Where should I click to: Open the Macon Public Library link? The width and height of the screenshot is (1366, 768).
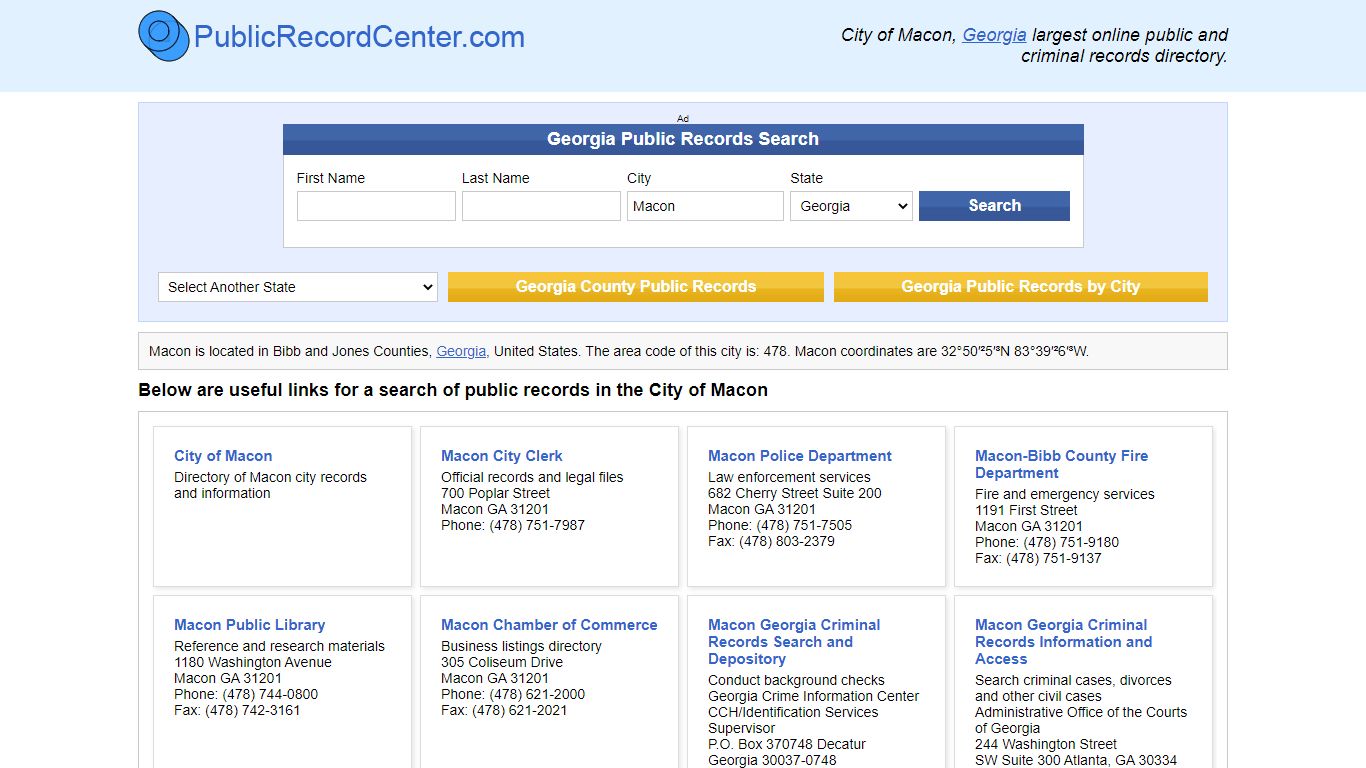pos(250,625)
